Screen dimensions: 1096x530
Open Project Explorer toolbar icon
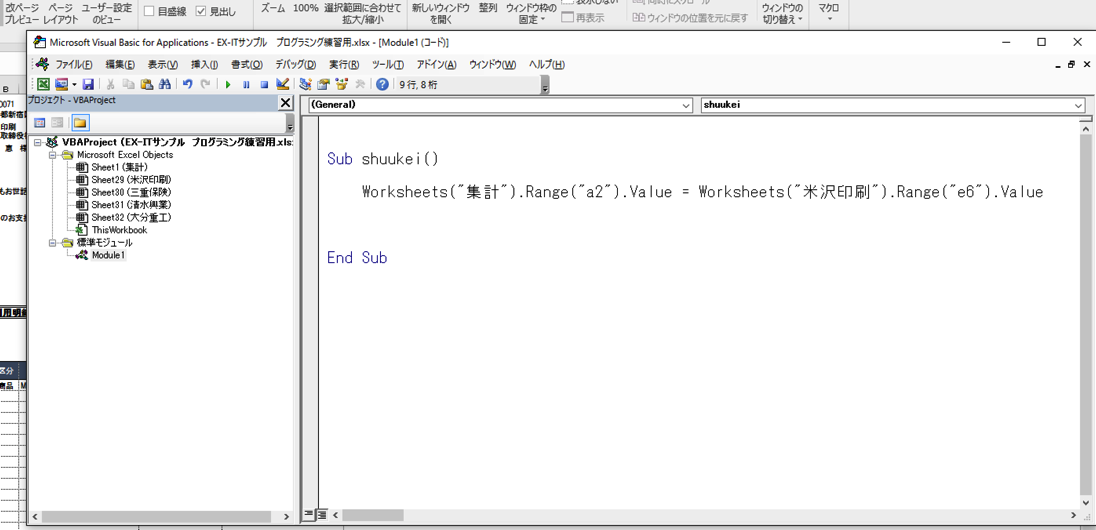click(305, 84)
